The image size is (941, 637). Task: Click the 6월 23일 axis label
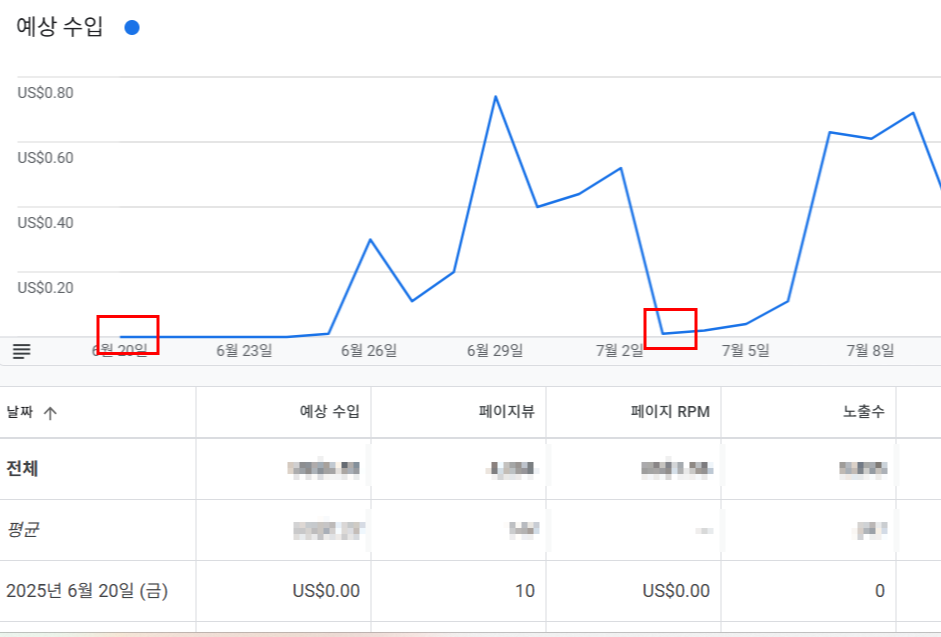[x=243, y=351]
